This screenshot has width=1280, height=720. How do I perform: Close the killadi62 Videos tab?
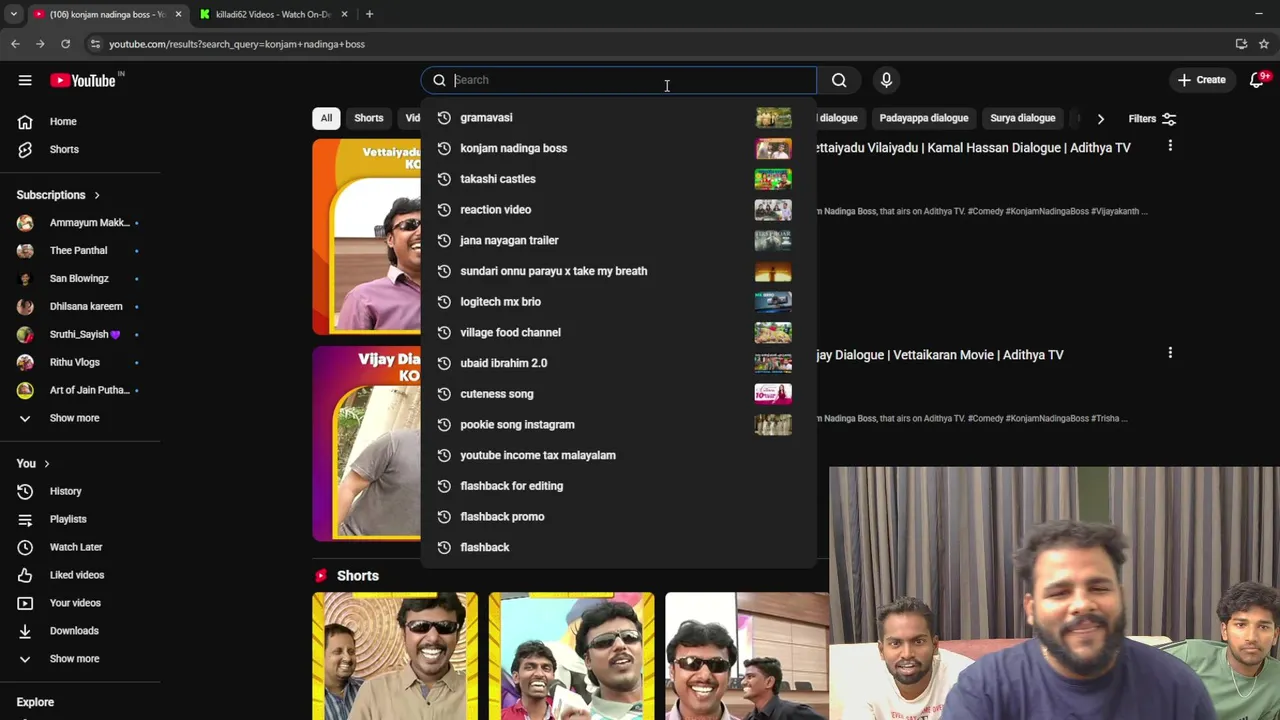tap(344, 14)
